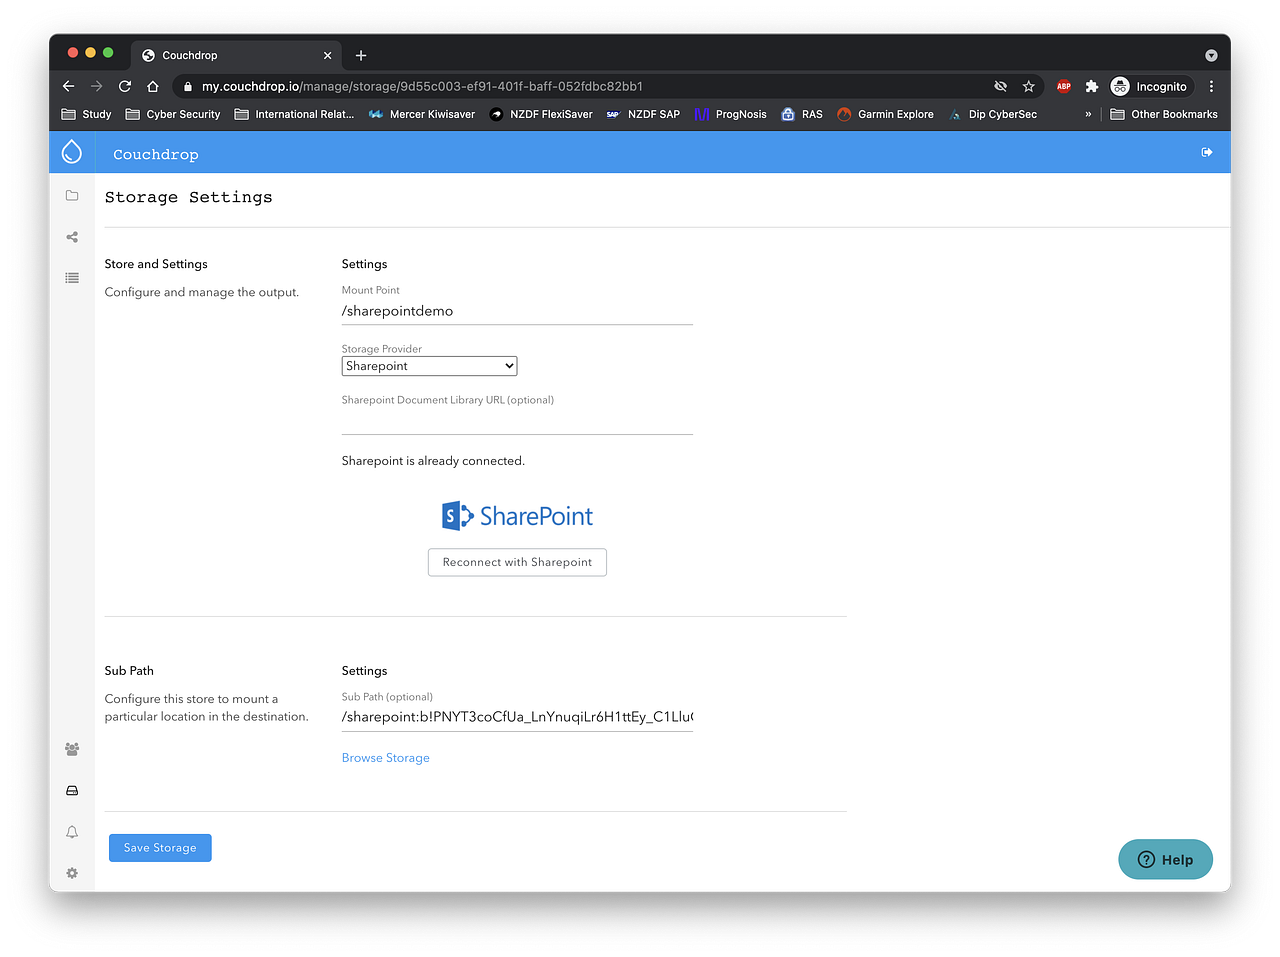Image resolution: width=1280 pixels, height=957 pixels.
Task: Open Settings via the gear icon
Action: (71, 873)
